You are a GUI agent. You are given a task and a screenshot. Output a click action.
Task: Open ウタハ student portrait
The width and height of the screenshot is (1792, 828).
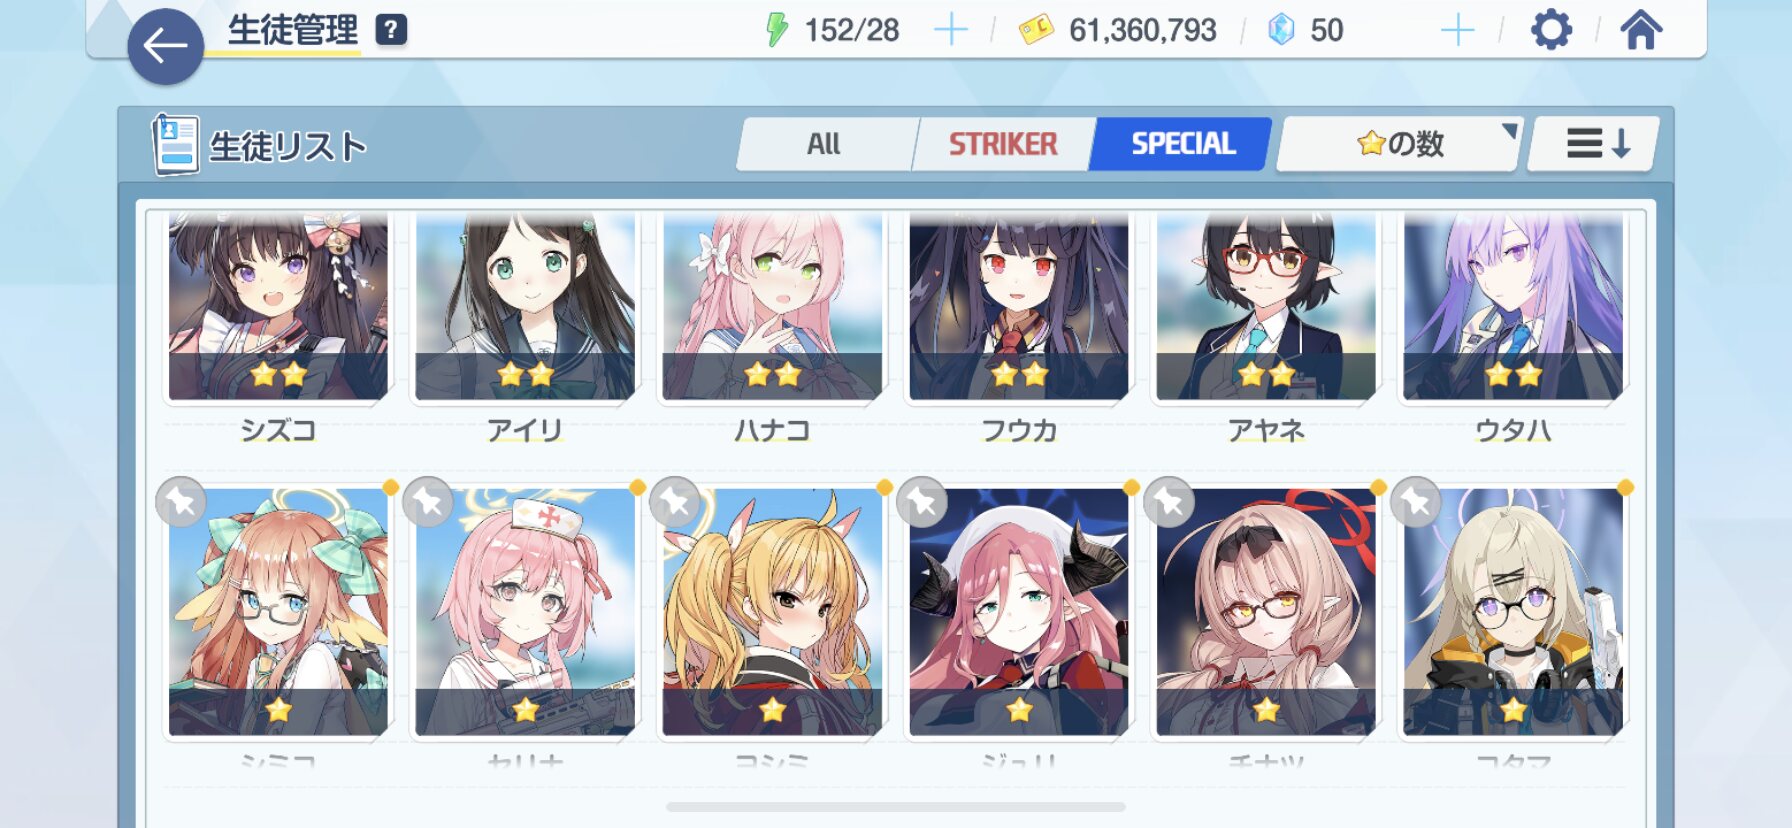click(x=1513, y=306)
